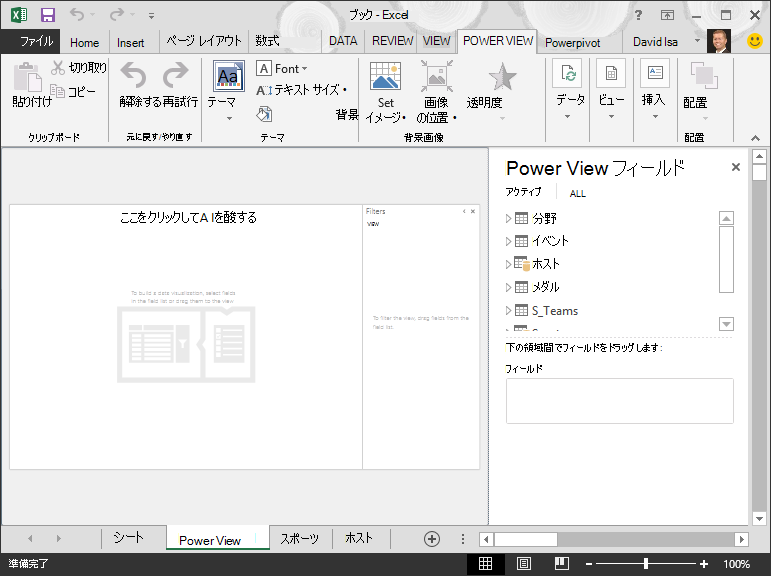Expand the データ dropdown arrow
Image resolution: width=771 pixels, height=576 pixels.
(567, 117)
